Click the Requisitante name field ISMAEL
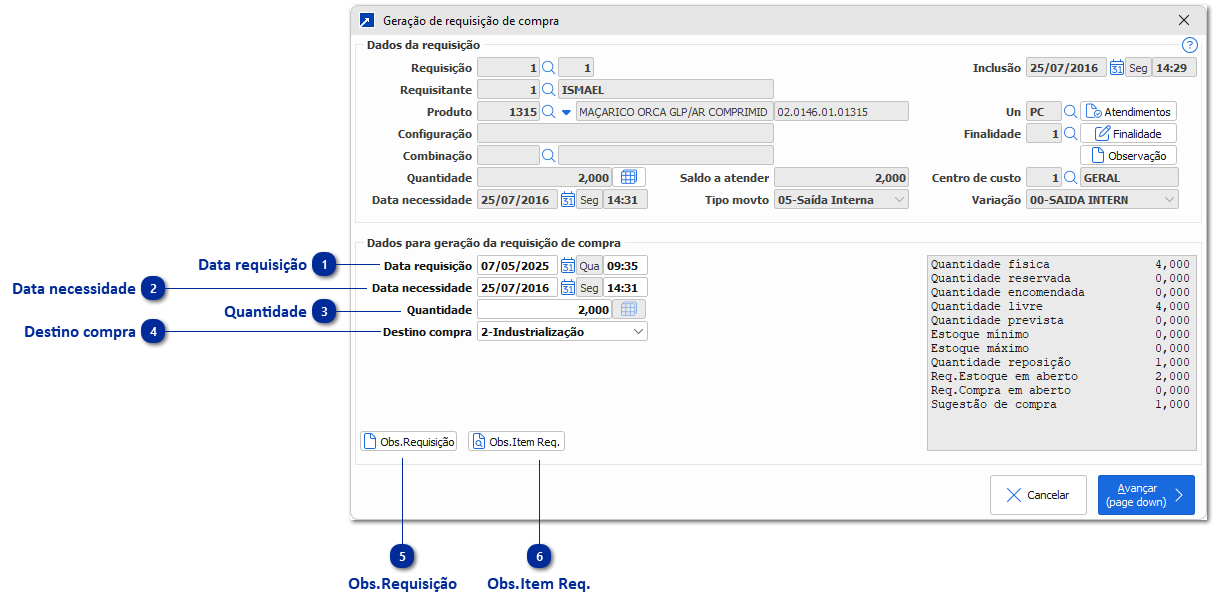Screen dimensions: 1216x610 click(x=666, y=90)
